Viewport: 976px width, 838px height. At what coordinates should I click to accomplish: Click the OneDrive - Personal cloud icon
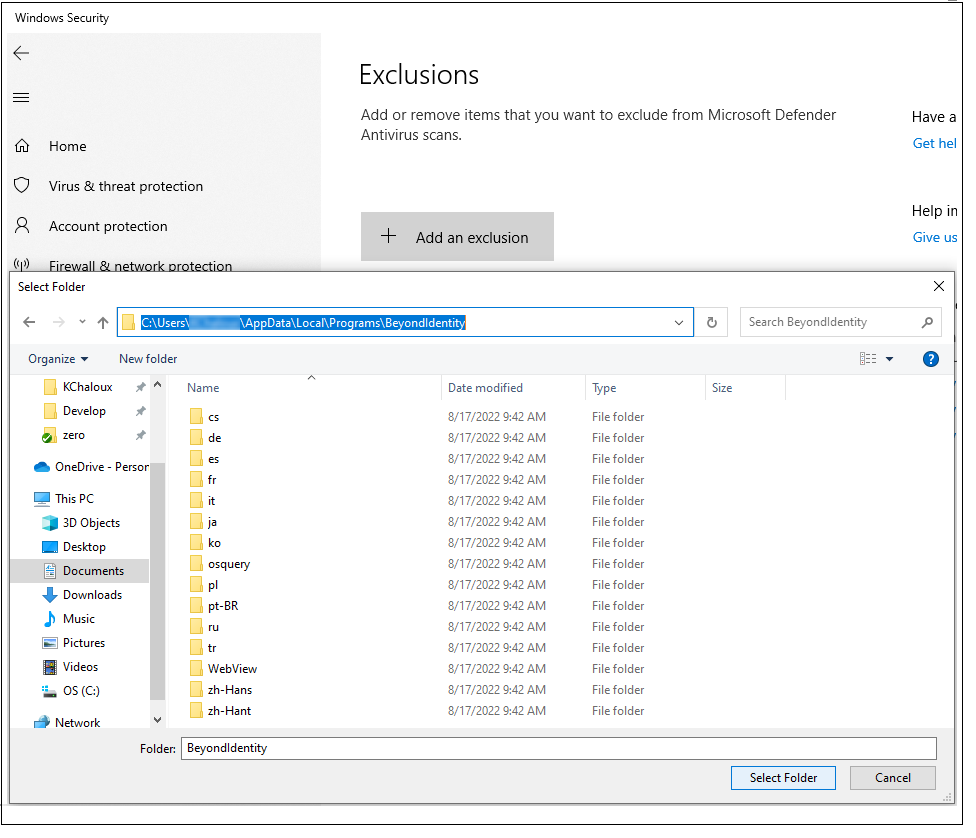click(41, 466)
